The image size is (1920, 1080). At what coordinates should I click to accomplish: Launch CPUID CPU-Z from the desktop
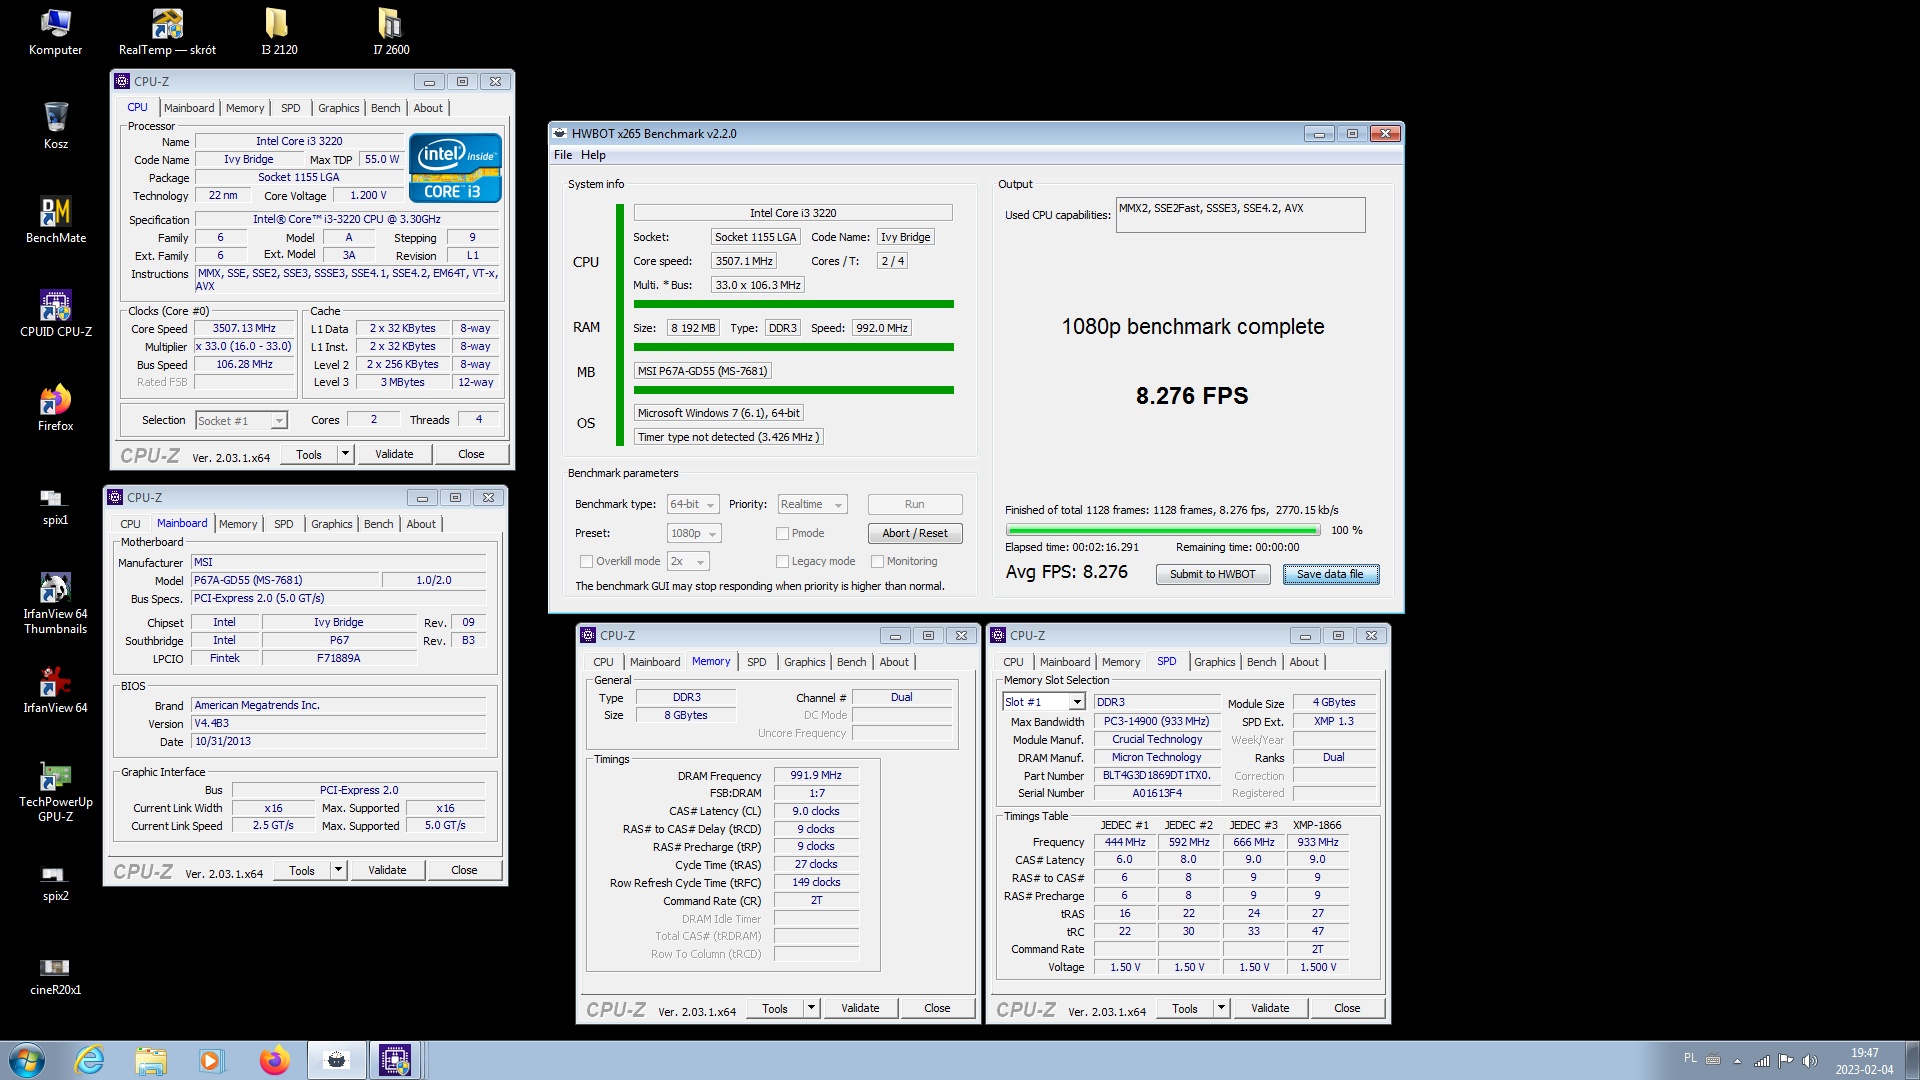point(56,314)
